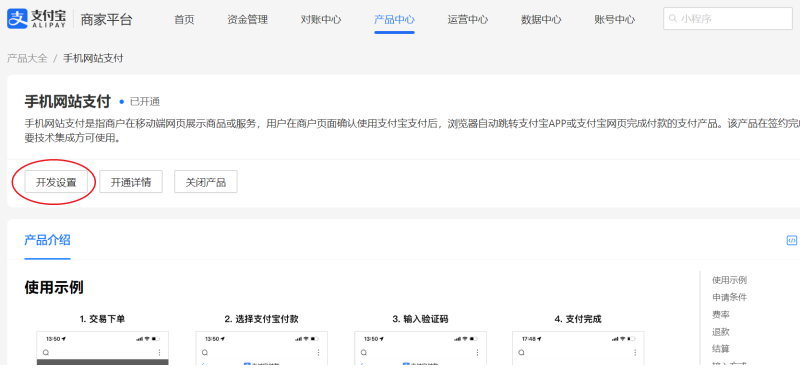This screenshot has height=380, width=800.
Task: Select the 产品中心 navigation tab
Action: [394, 20]
